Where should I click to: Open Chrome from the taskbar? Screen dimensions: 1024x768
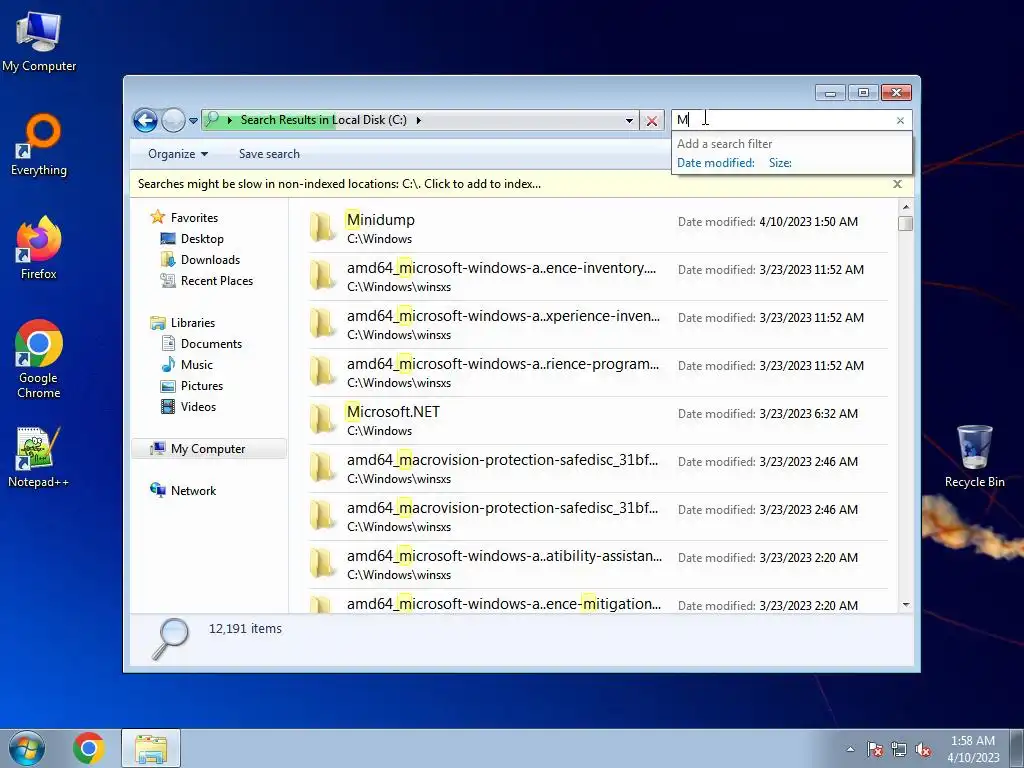point(89,748)
